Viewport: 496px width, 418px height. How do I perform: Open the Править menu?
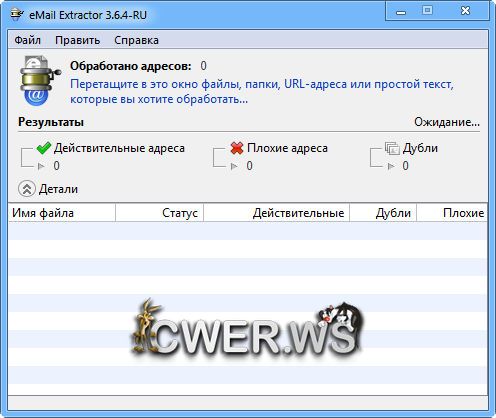[77, 40]
